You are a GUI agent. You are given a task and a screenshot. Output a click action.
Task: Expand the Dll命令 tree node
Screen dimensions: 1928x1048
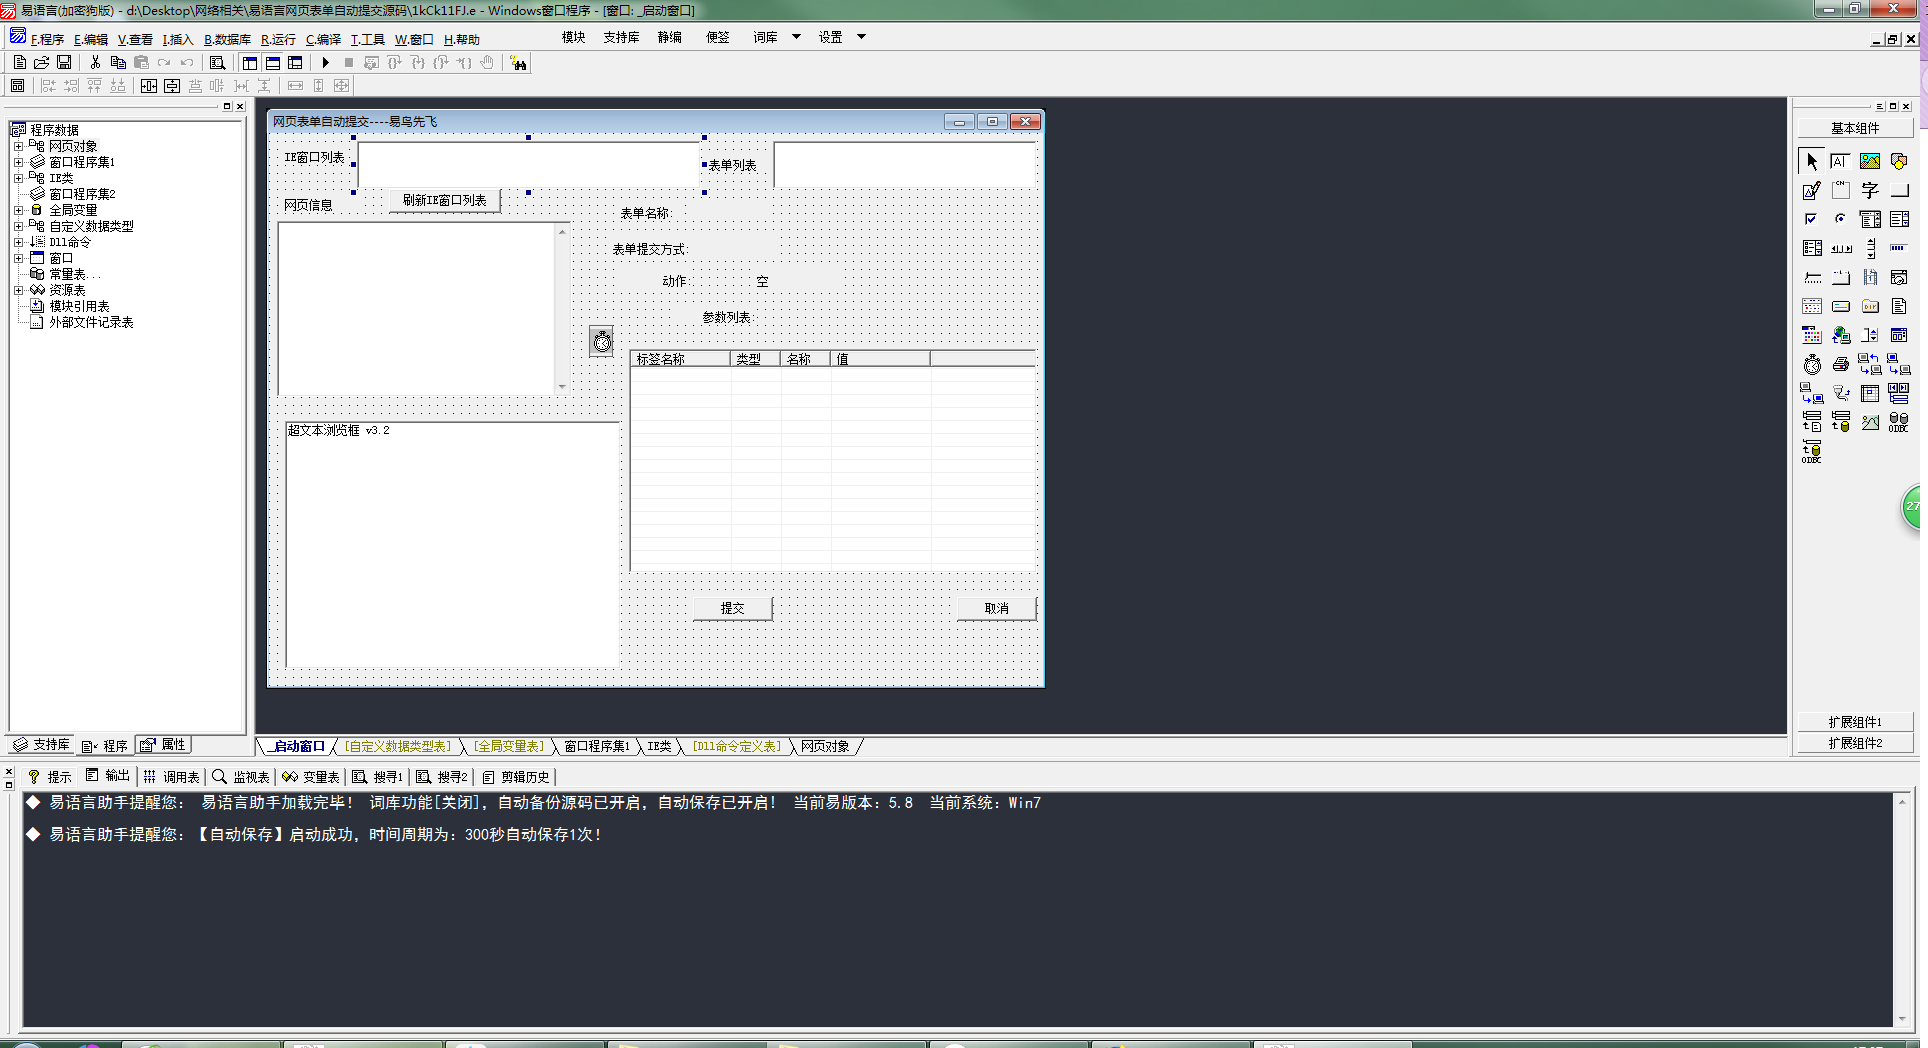(x=18, y=242)
